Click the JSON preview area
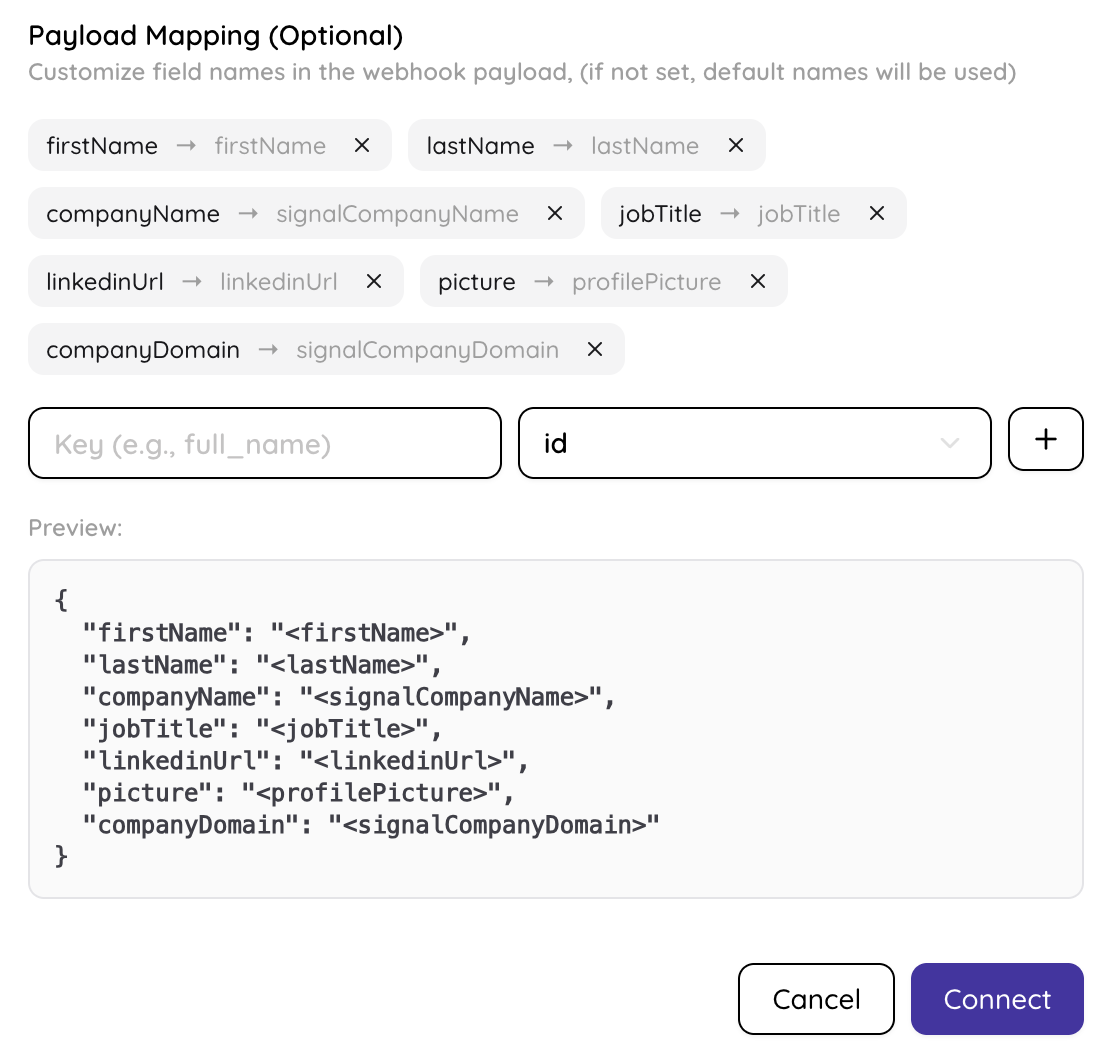This screenshot has width=1114, height=1056. click(x=556, y=727)
